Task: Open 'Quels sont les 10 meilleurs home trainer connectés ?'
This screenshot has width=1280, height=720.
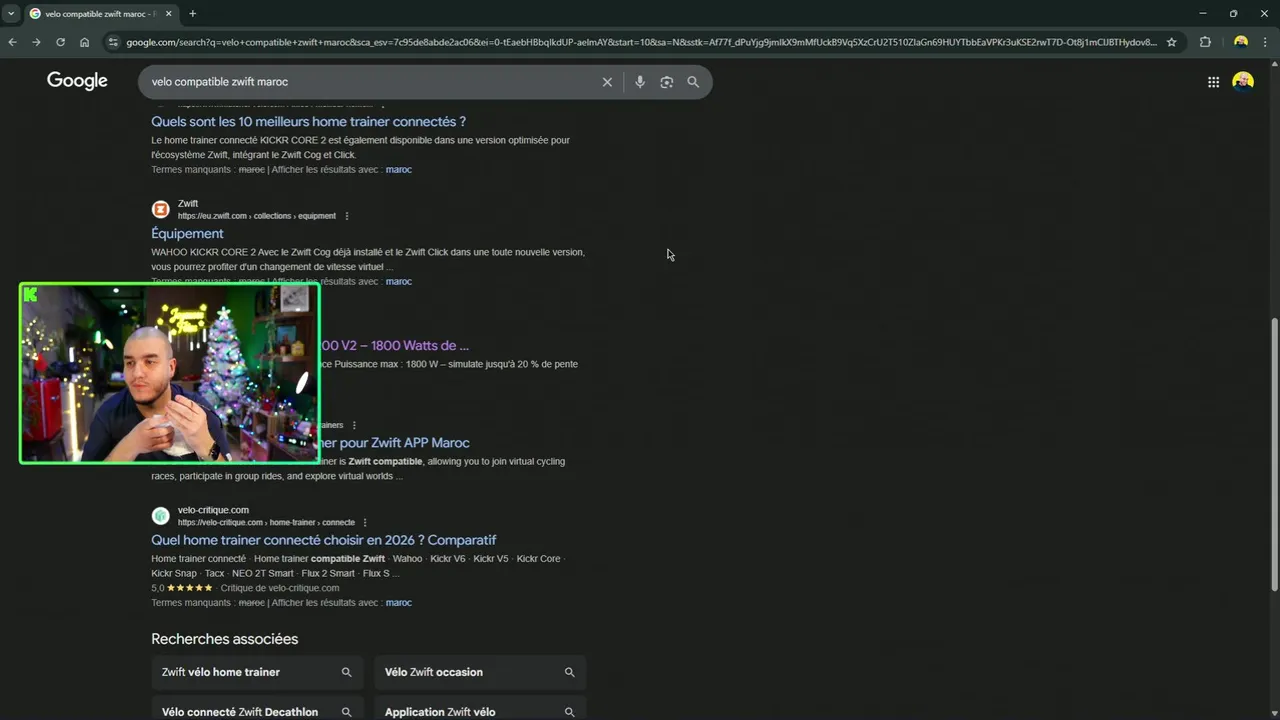Action: point(308,121)
